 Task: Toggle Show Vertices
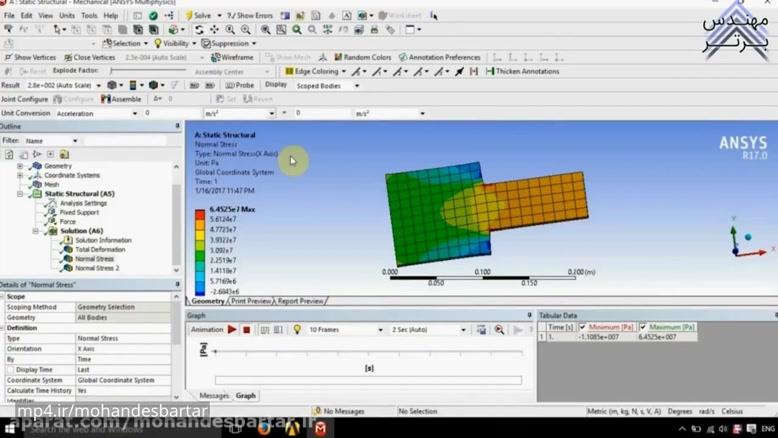coord(30,58)
